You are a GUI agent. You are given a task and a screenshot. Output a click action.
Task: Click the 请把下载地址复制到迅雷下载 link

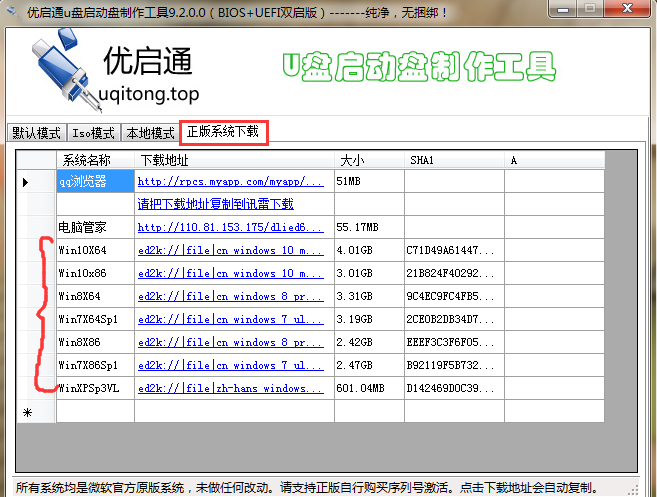pyautogui.click(x=215, y=204)
